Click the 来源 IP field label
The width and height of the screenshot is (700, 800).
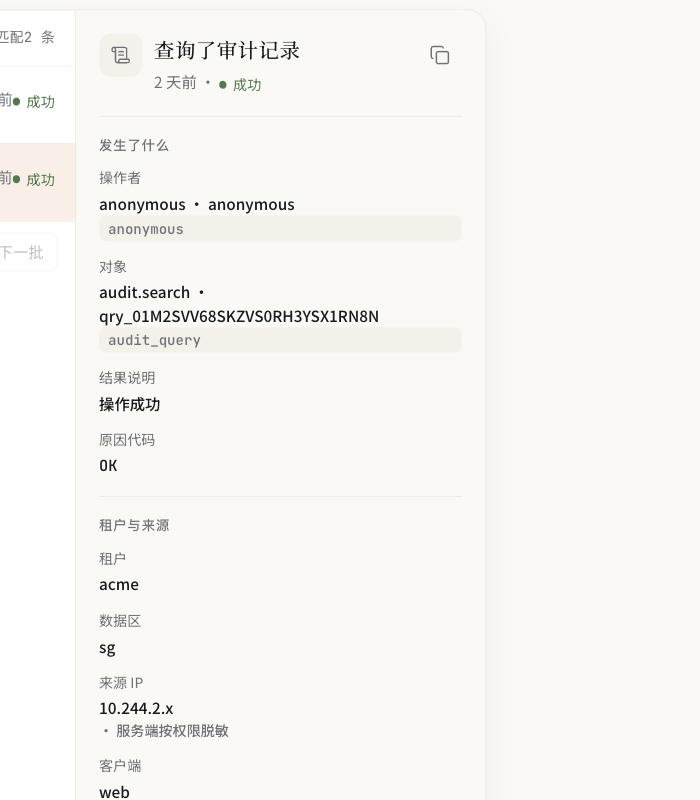pos(121,683)
